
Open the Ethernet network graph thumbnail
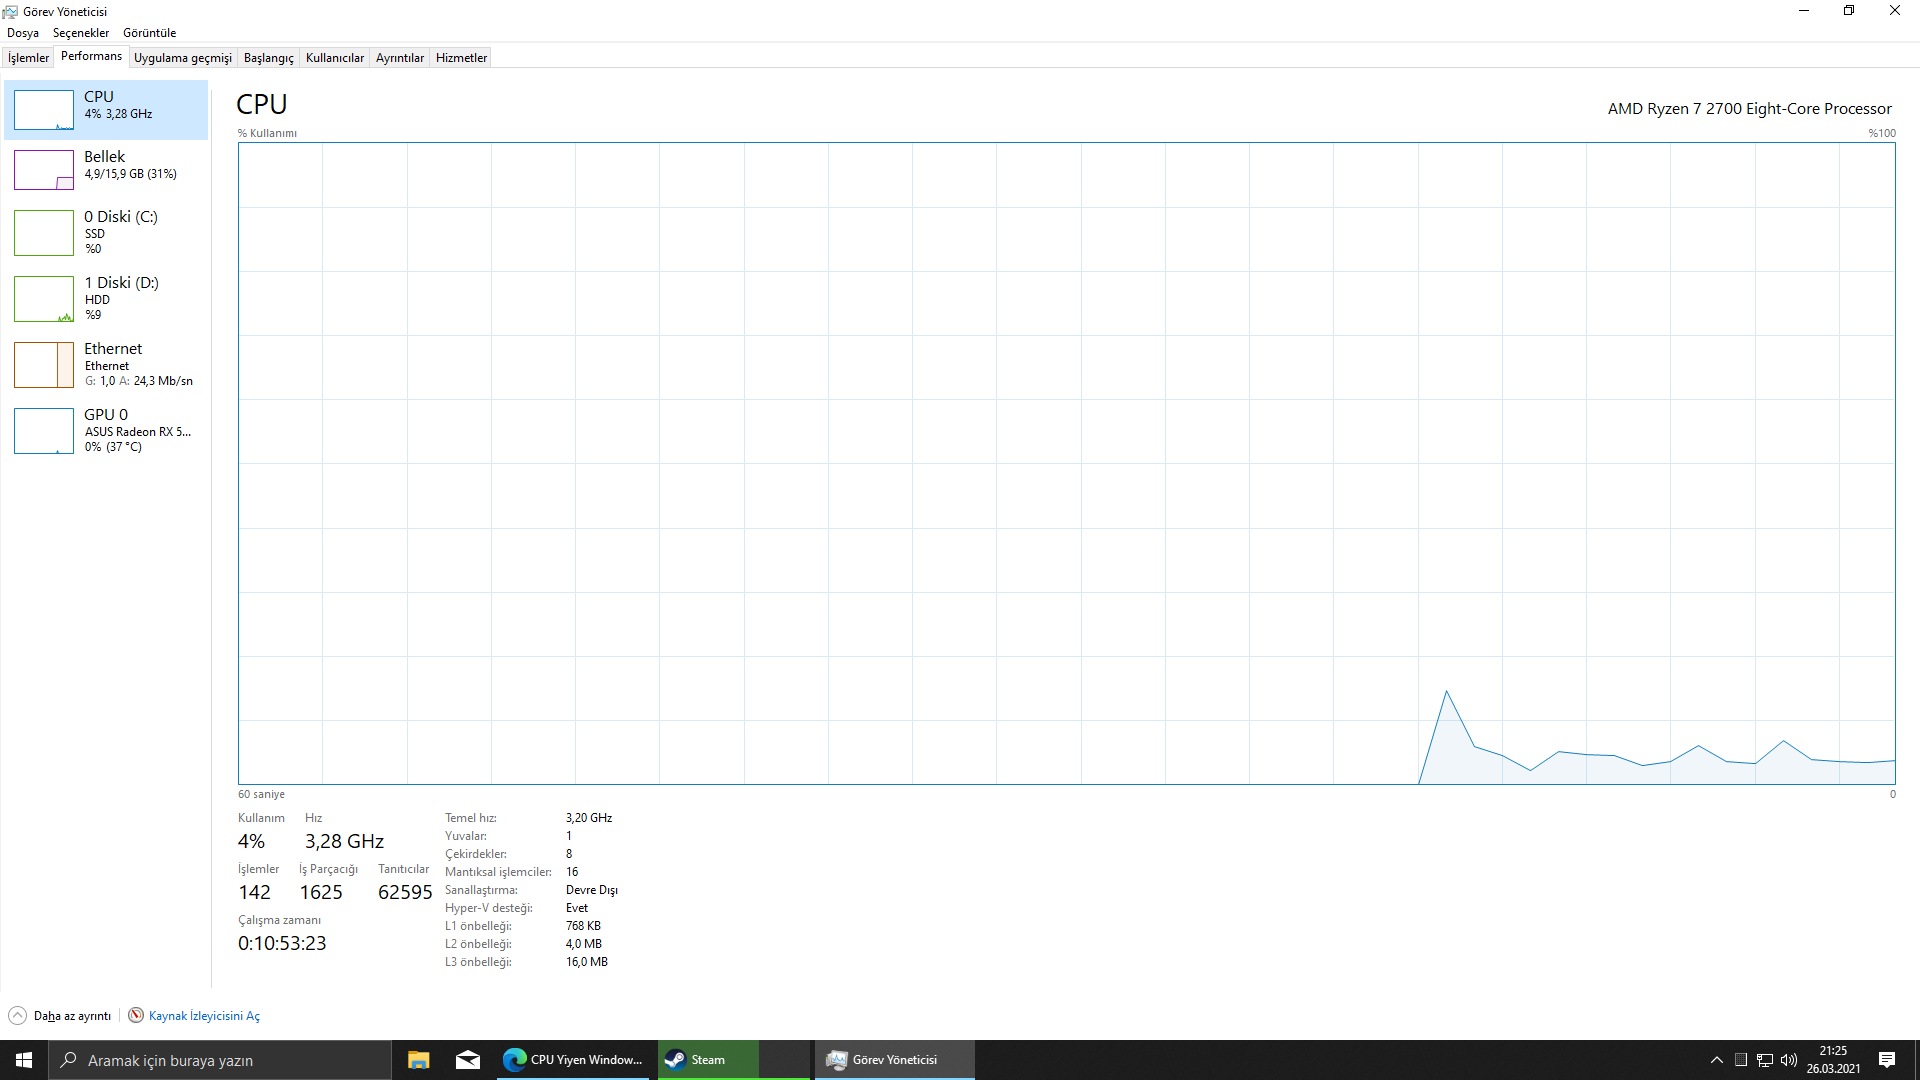(44, 365)
